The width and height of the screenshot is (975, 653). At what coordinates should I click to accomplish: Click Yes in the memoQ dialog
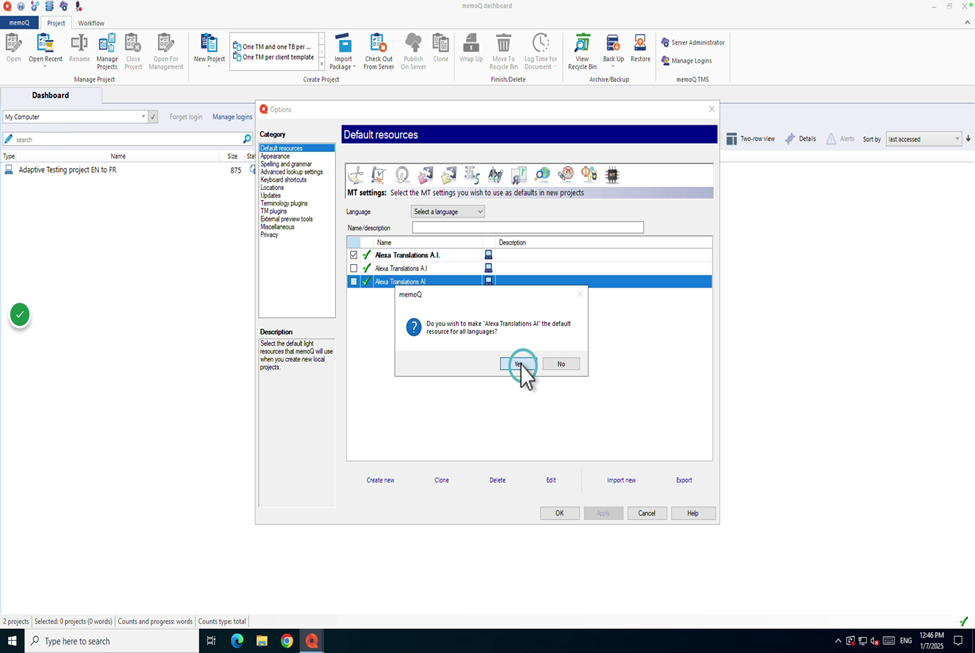(x=519, y=364)
